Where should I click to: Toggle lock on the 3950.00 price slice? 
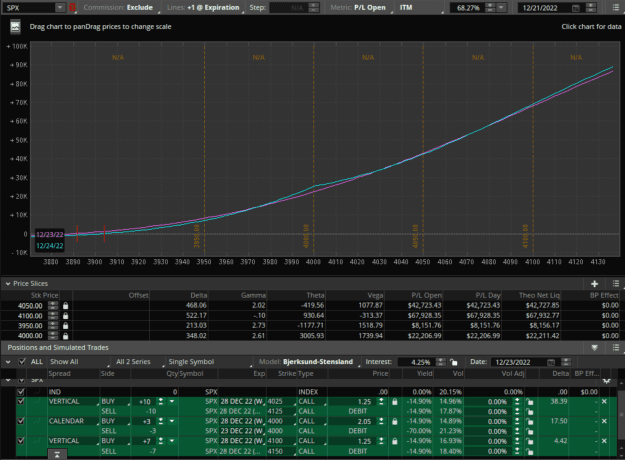(65, 326)
